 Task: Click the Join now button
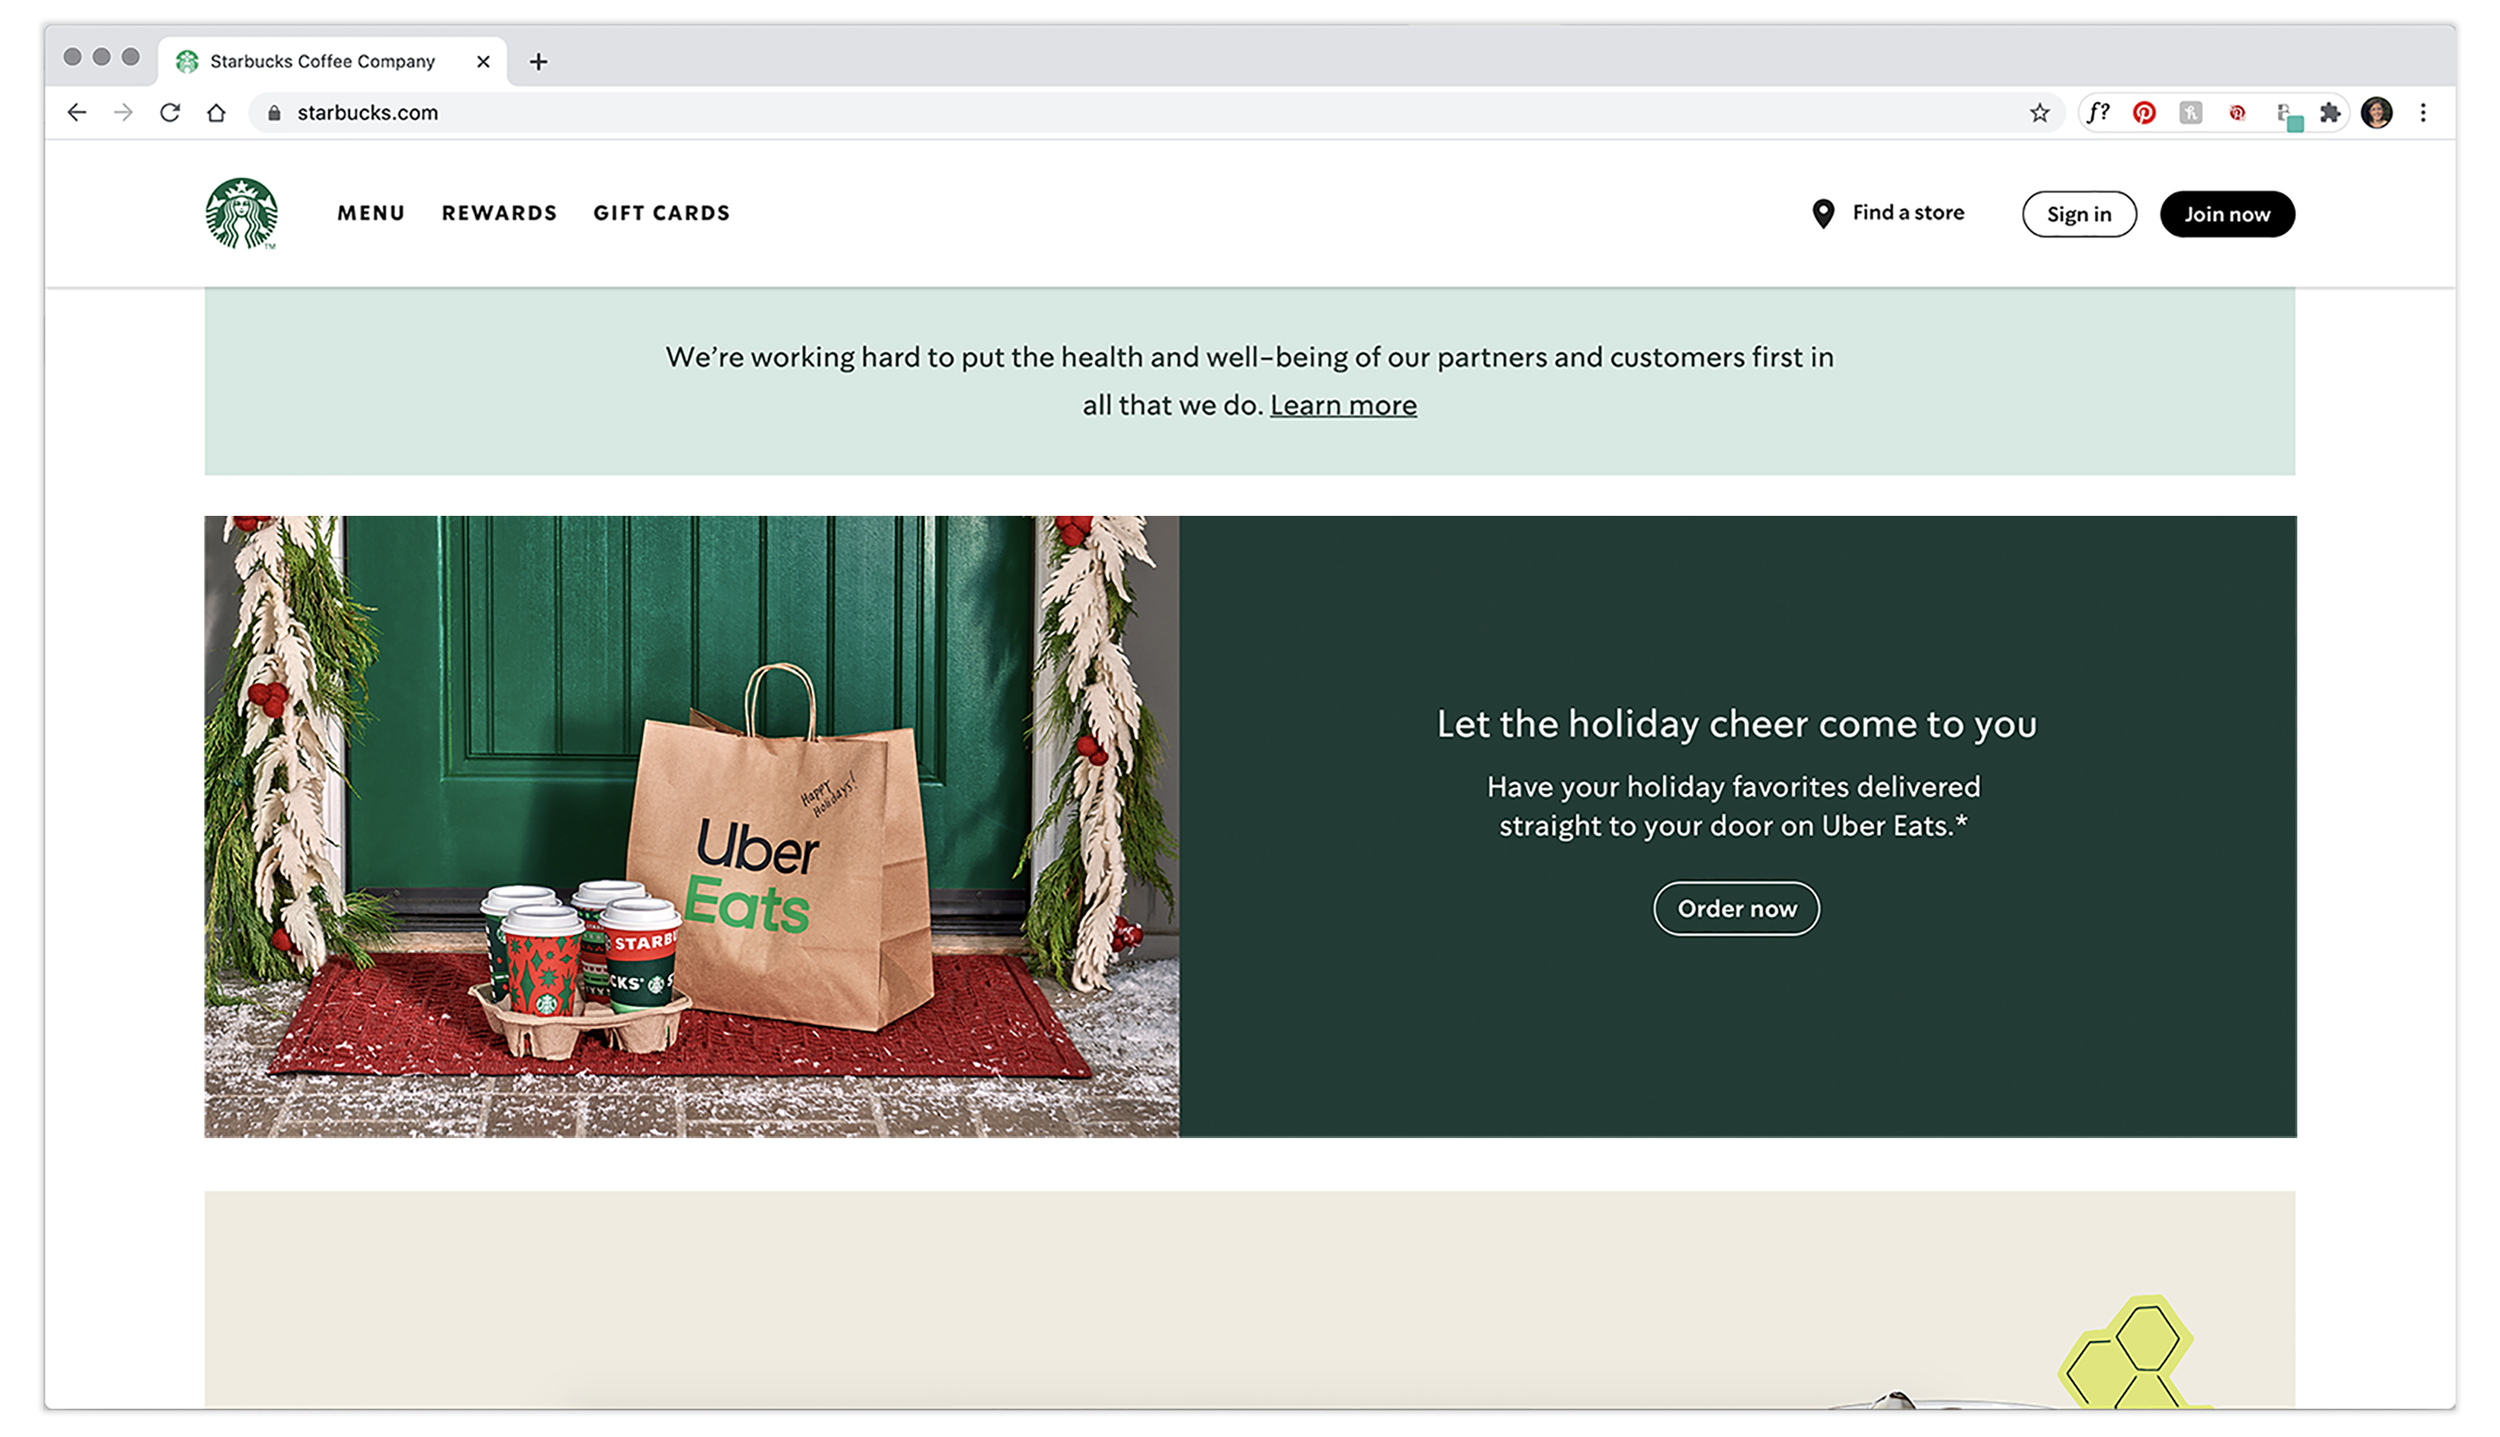pos(2227,214)
